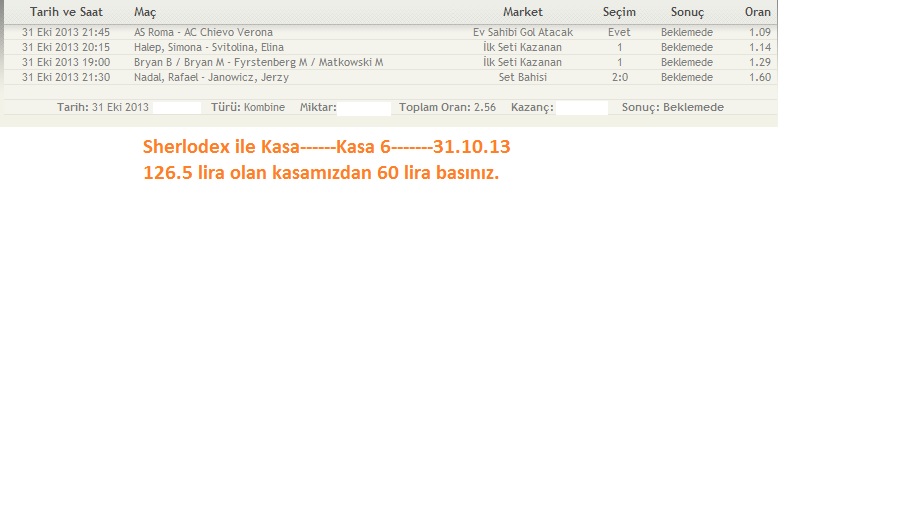
Task: Click the 'Maç' column header
Action: tap(145, 12)
